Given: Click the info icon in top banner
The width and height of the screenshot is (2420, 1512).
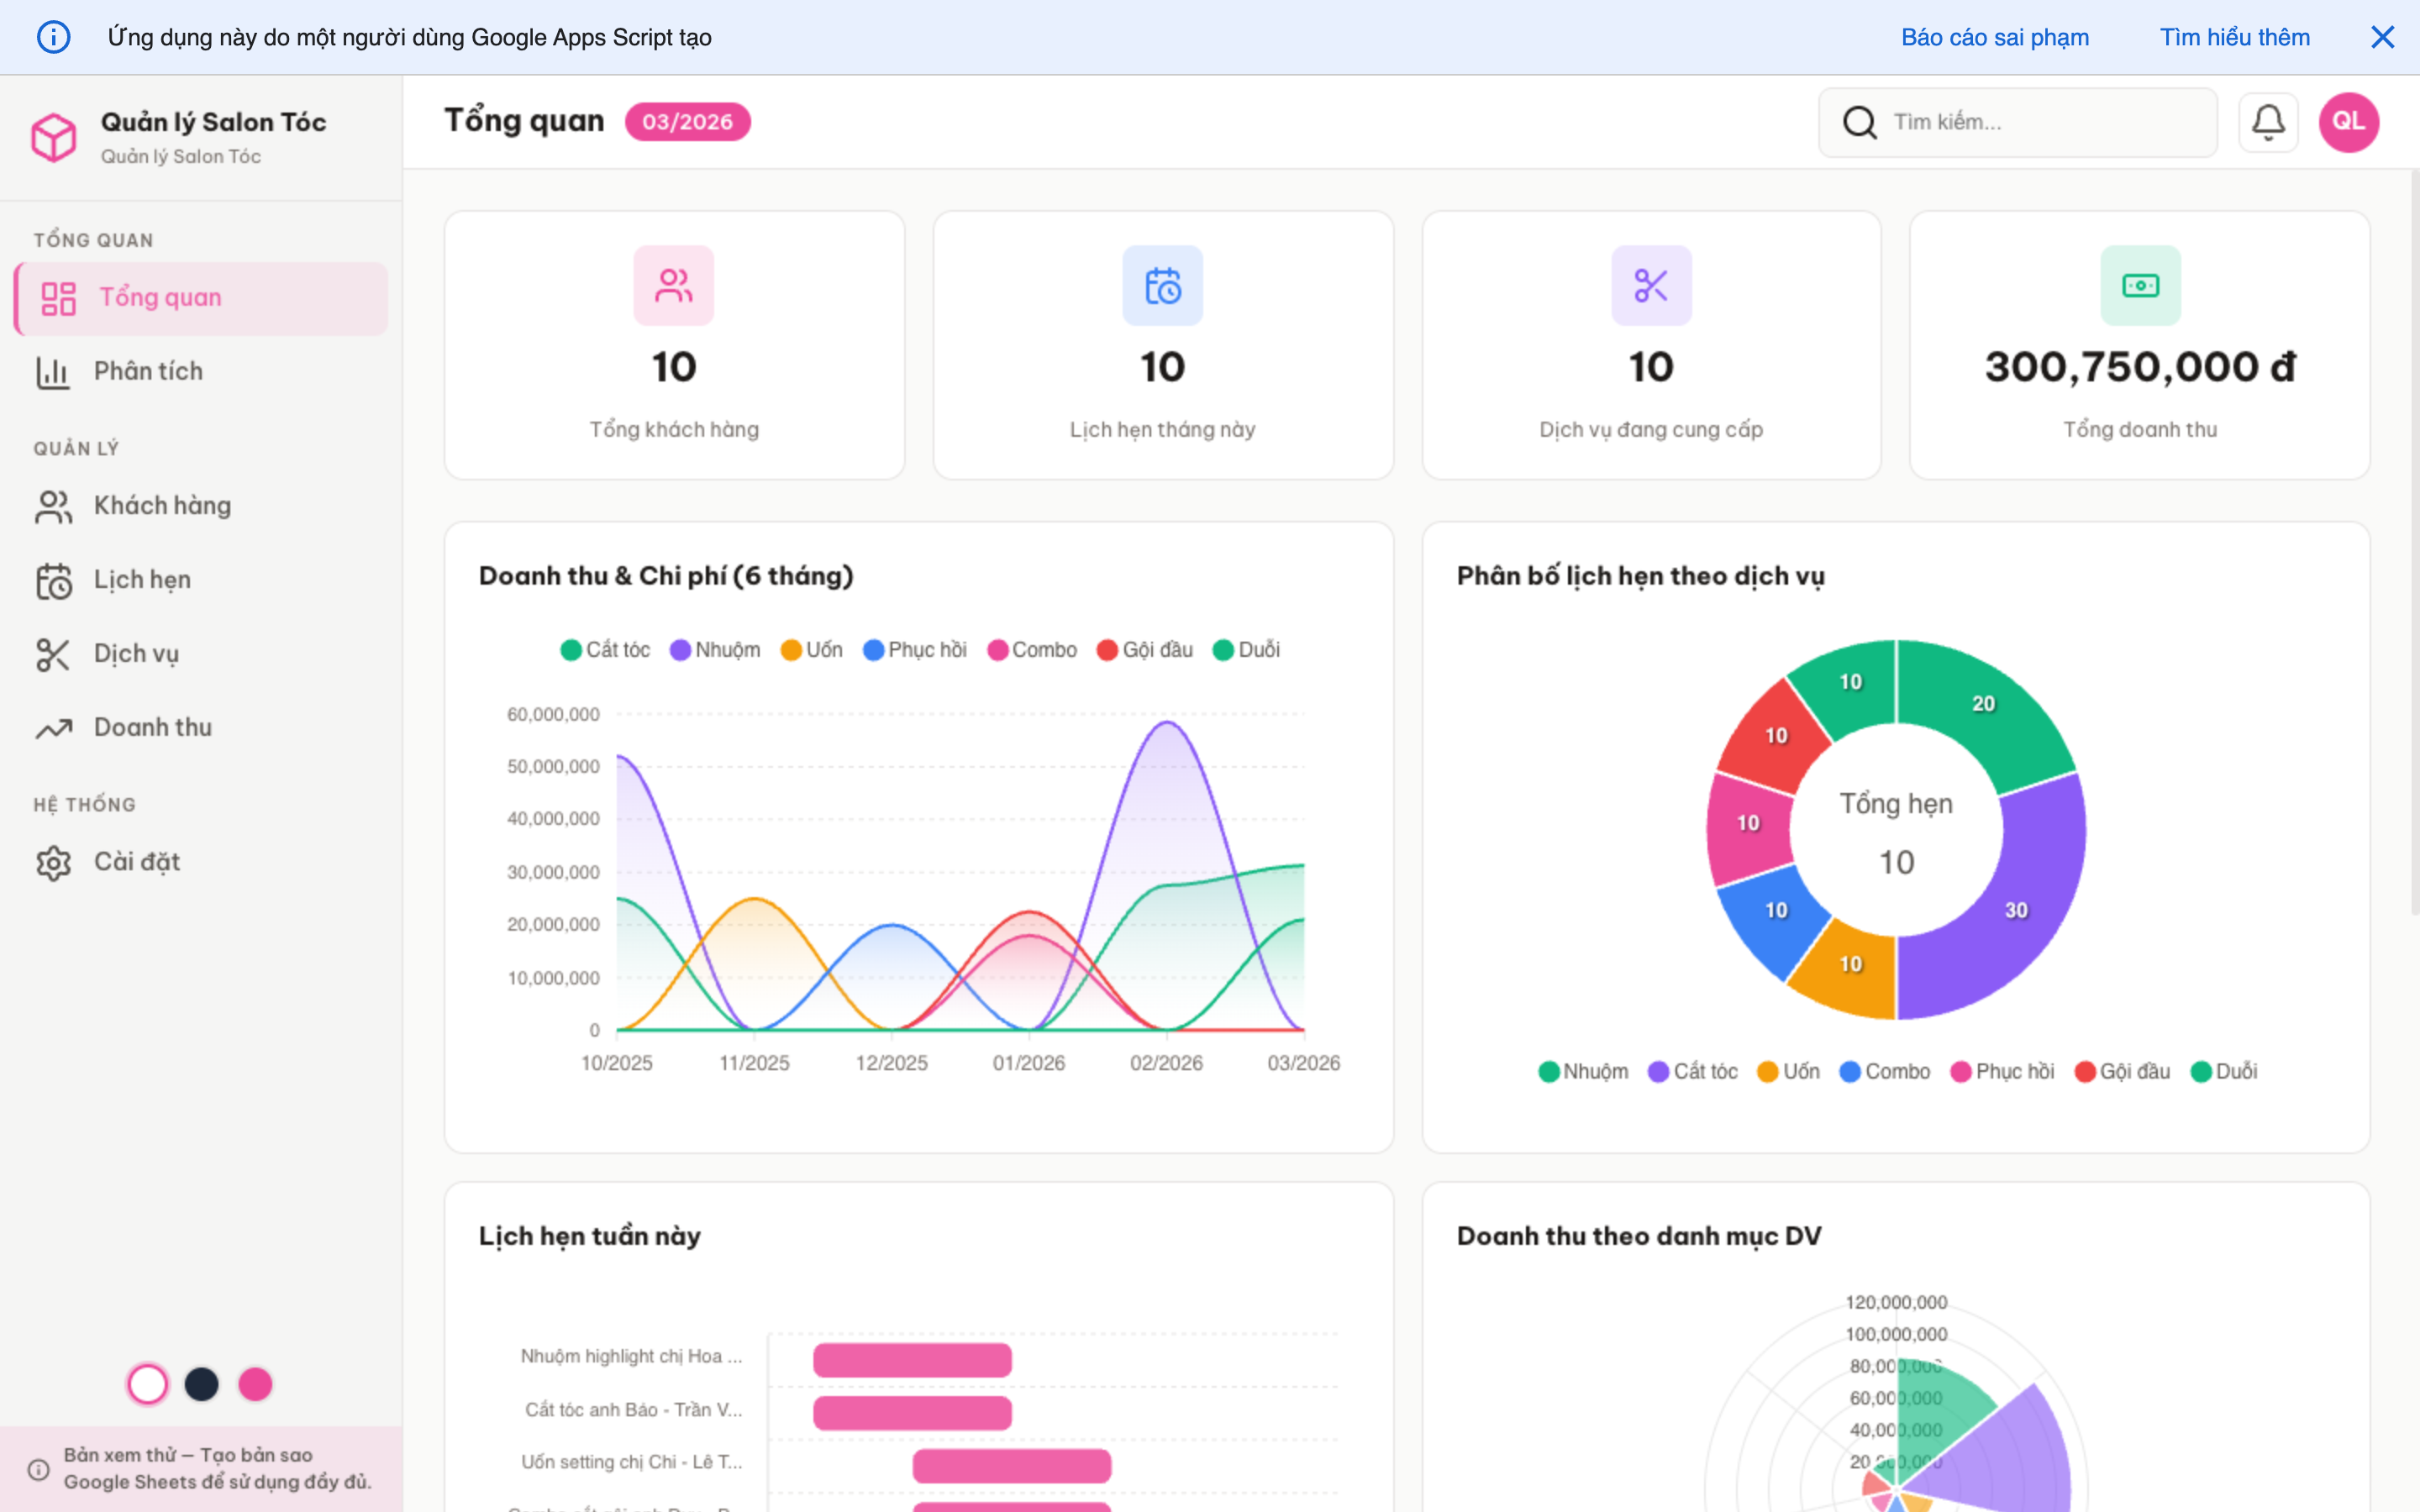Looking at the screenshot, I should pyautogui.click(x=54, y=38).
